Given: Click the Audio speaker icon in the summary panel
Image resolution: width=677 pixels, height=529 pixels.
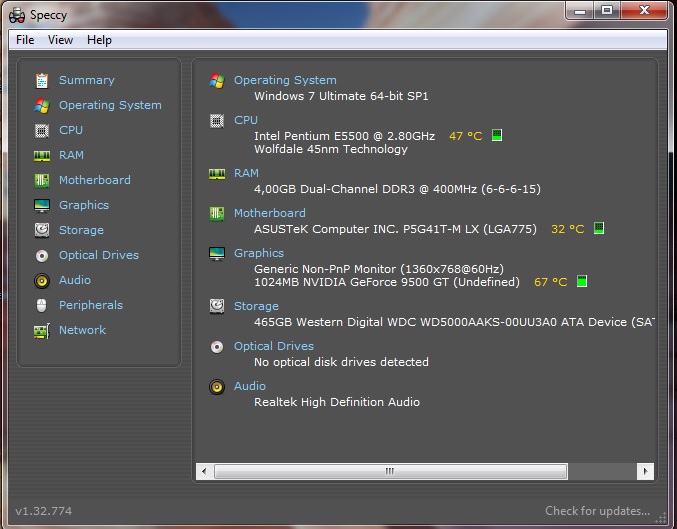Looking at the screenshot, I should (x=217, y=387).
